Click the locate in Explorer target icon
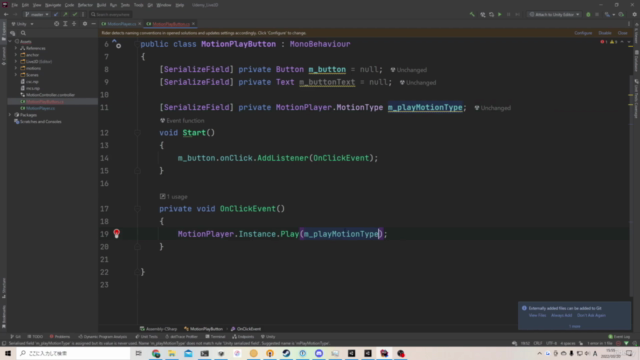This screenshot has width=640, height=360. coord(56,24)
